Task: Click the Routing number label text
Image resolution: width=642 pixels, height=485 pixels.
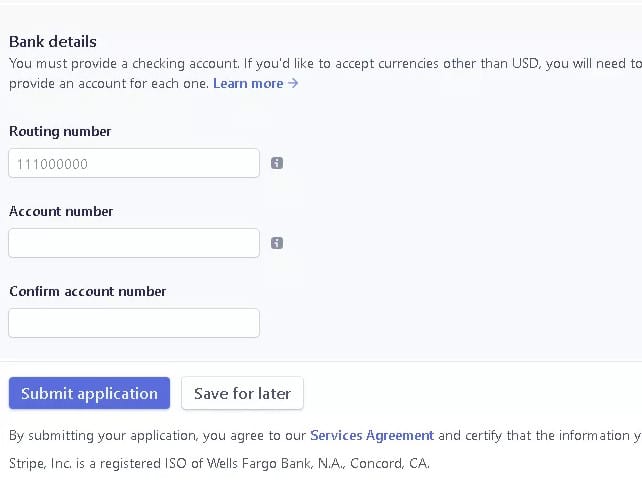Action: tap(60, 131)
